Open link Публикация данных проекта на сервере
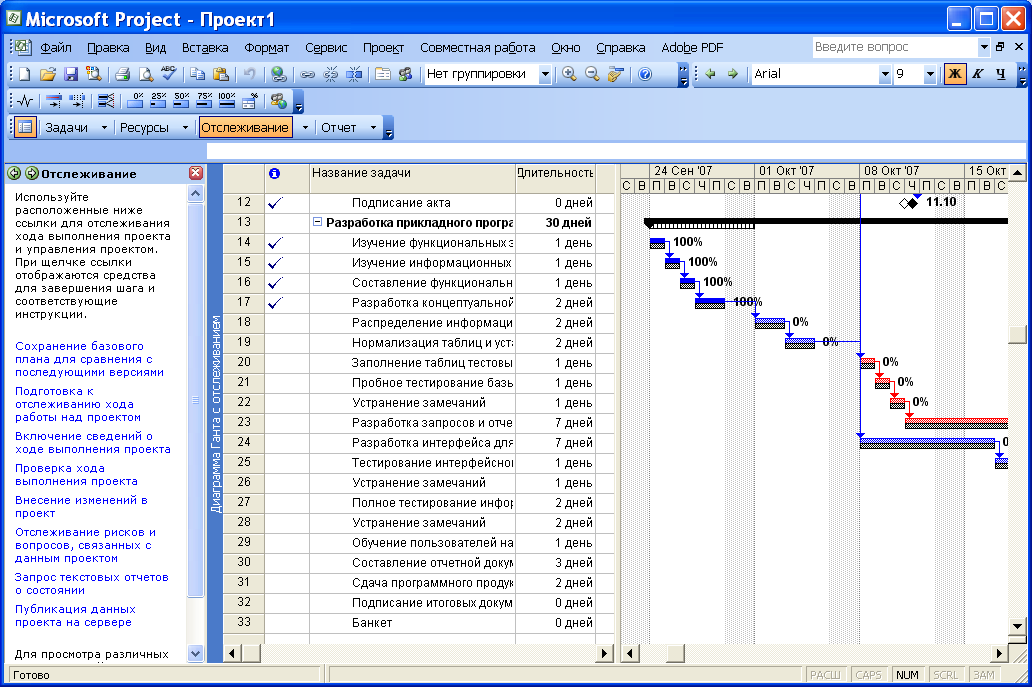 [x=75, y=616]
